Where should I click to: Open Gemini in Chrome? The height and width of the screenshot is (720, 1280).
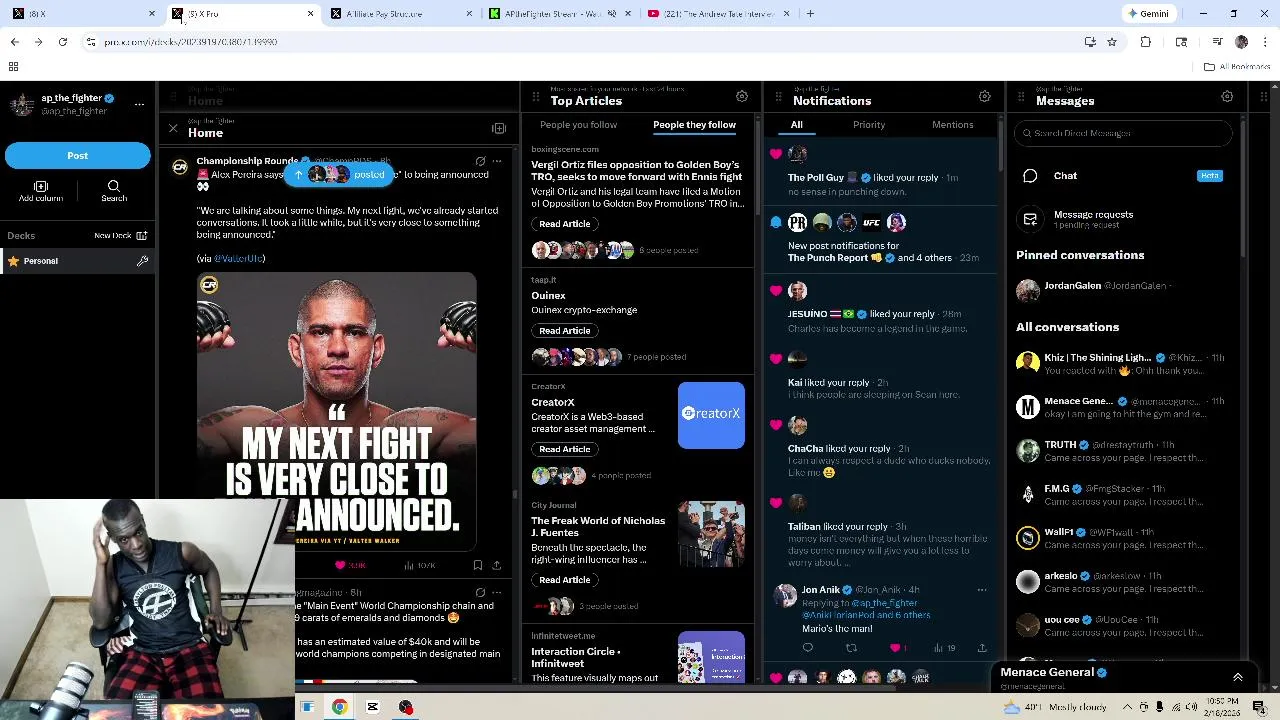coord(1148,14)
